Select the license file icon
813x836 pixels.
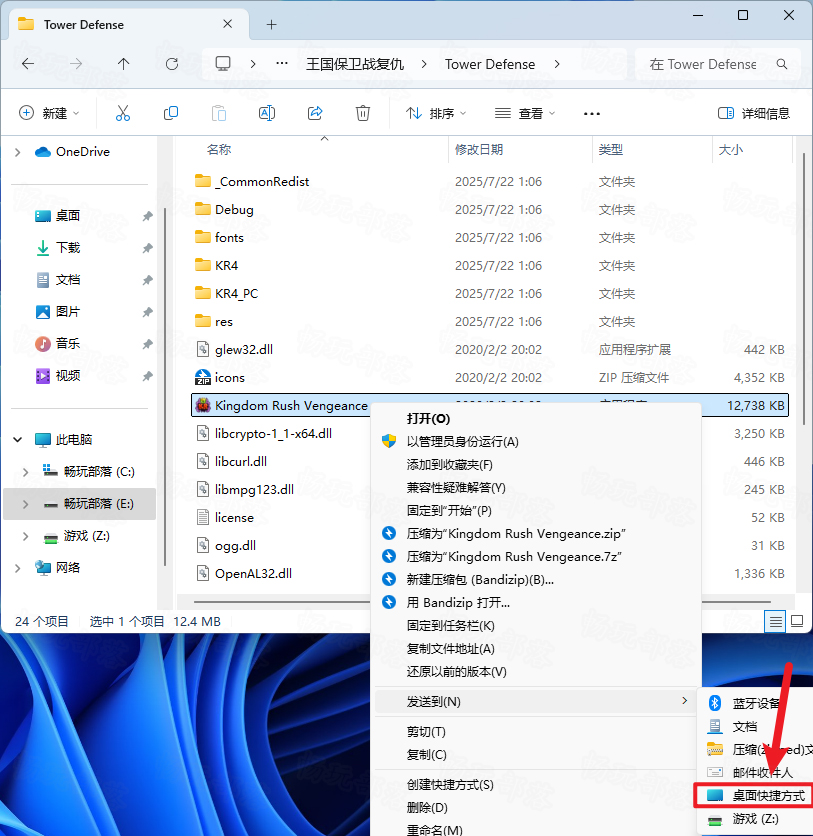coord(203,518)
